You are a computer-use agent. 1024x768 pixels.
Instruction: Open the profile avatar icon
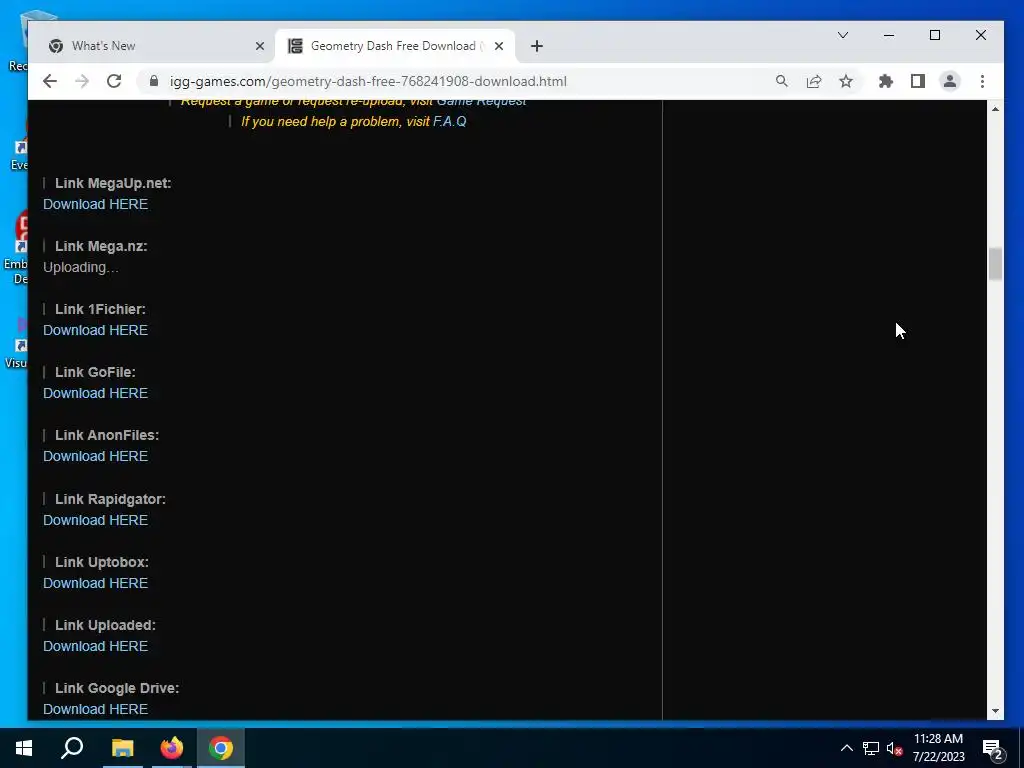tap(950, 81)
